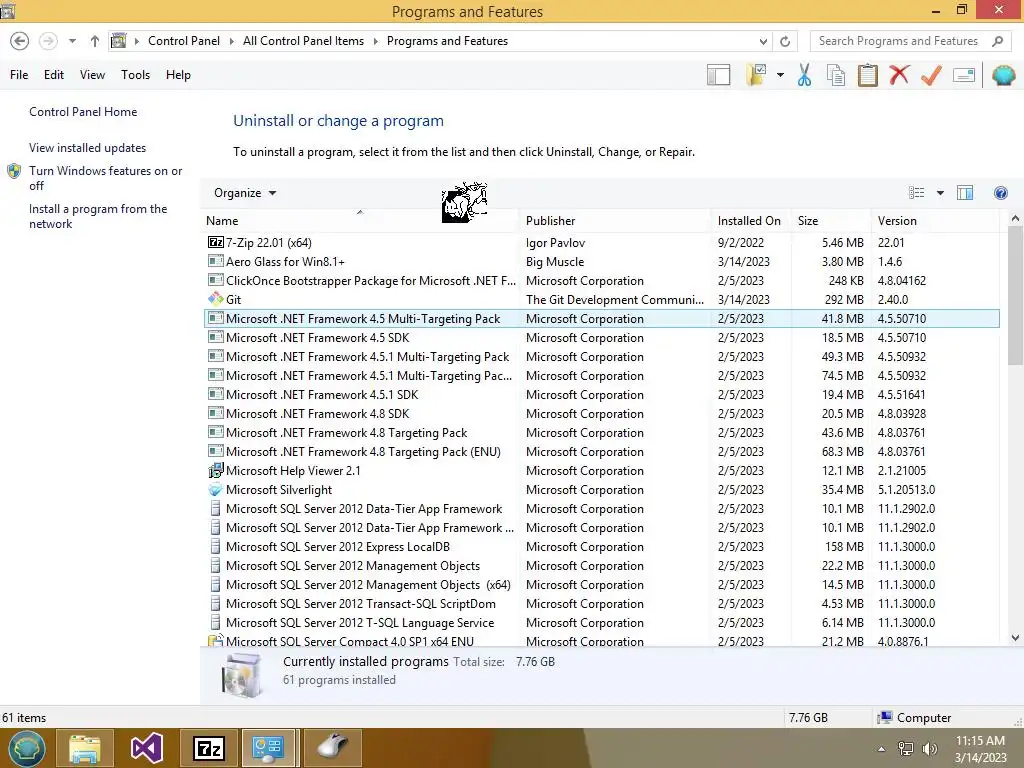The height and width of the screenshot is (768, 1024).
Task: Open the Tools menu
Action: pos(135,75)
